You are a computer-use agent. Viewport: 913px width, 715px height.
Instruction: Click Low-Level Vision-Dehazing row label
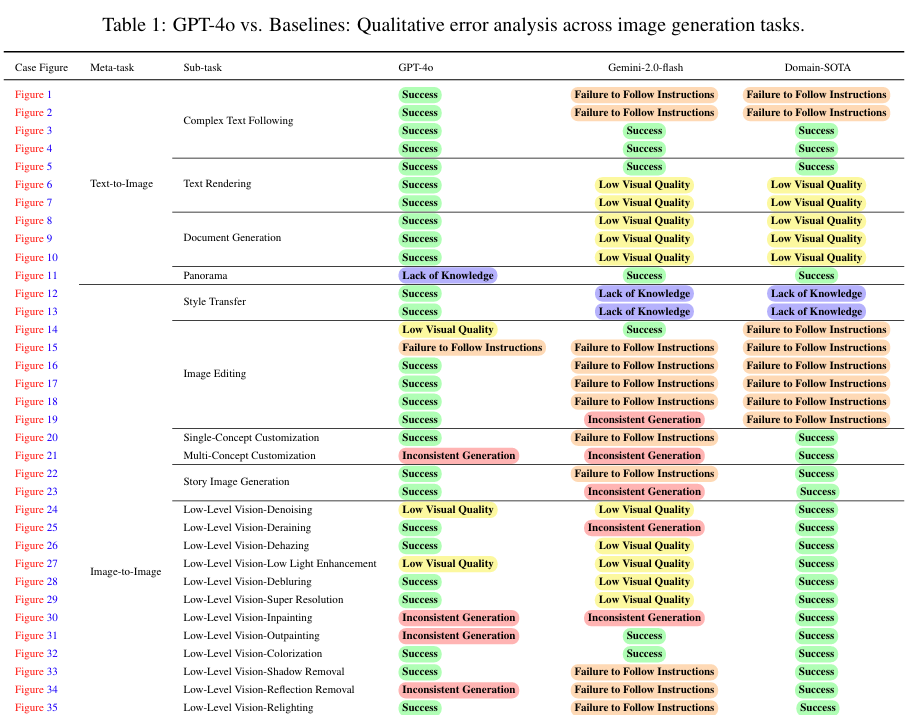point(246,546)
